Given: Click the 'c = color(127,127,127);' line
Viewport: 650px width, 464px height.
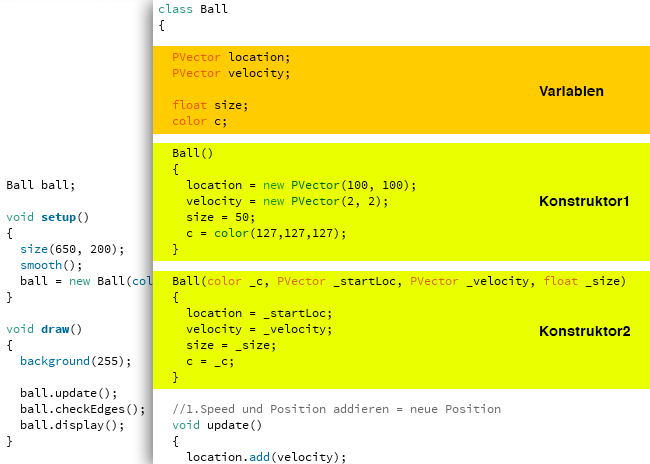Looking at the screenshot, I should pos(266,233).
